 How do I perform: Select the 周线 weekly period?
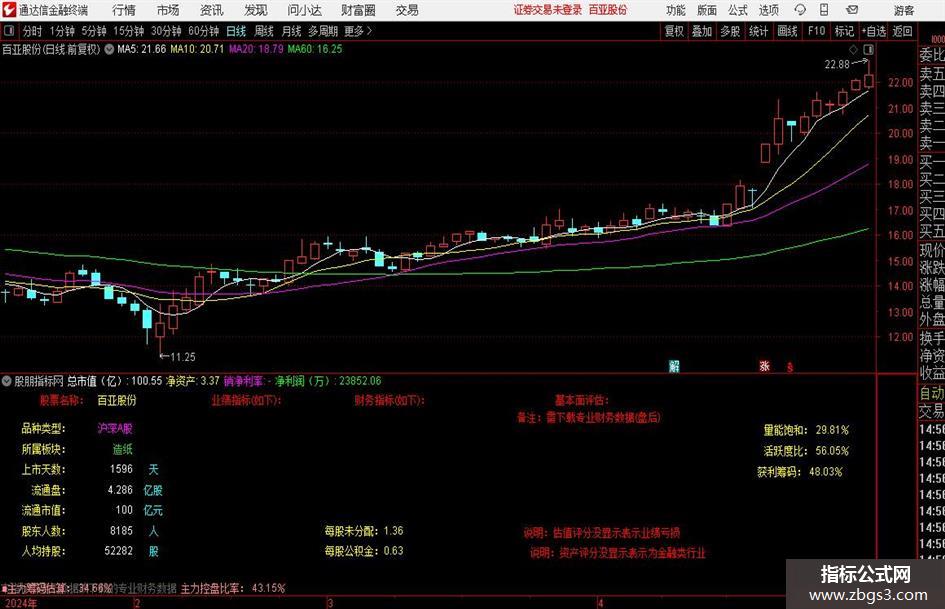click(263, 31)
